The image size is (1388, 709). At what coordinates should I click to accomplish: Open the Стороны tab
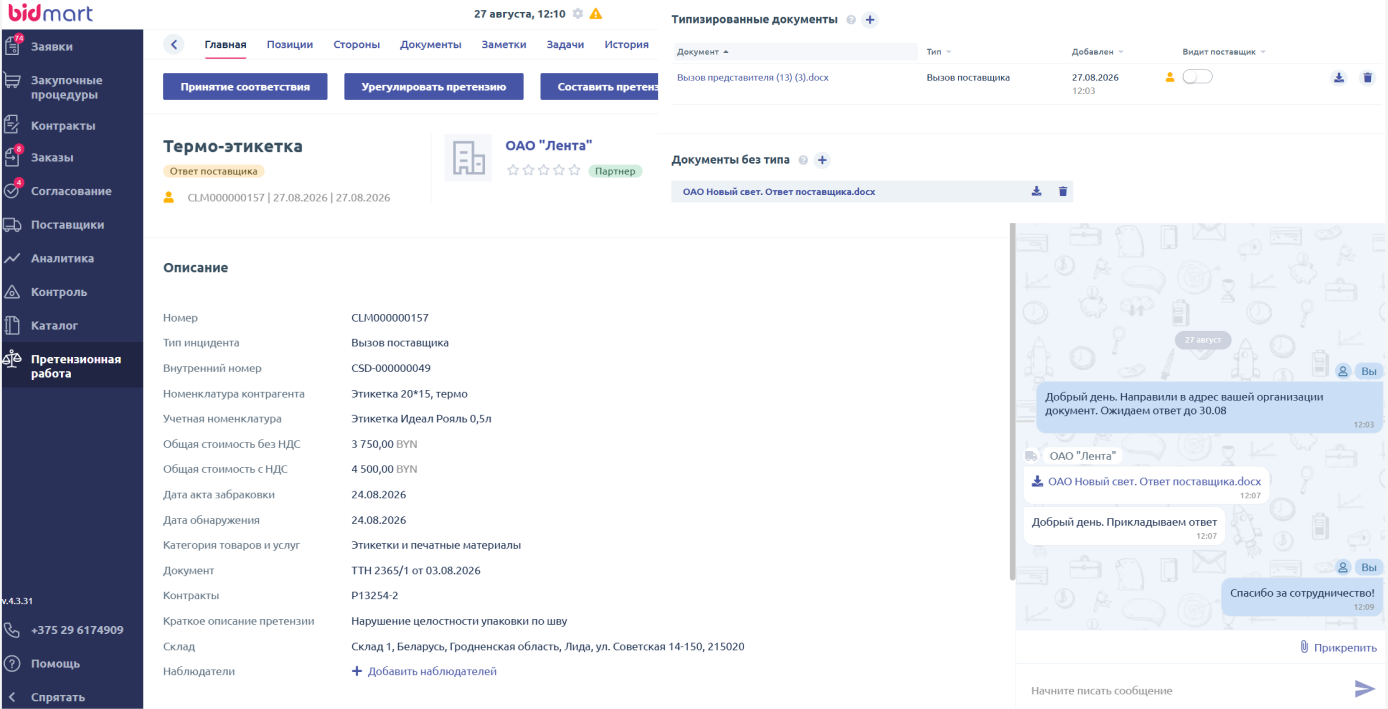356,44
